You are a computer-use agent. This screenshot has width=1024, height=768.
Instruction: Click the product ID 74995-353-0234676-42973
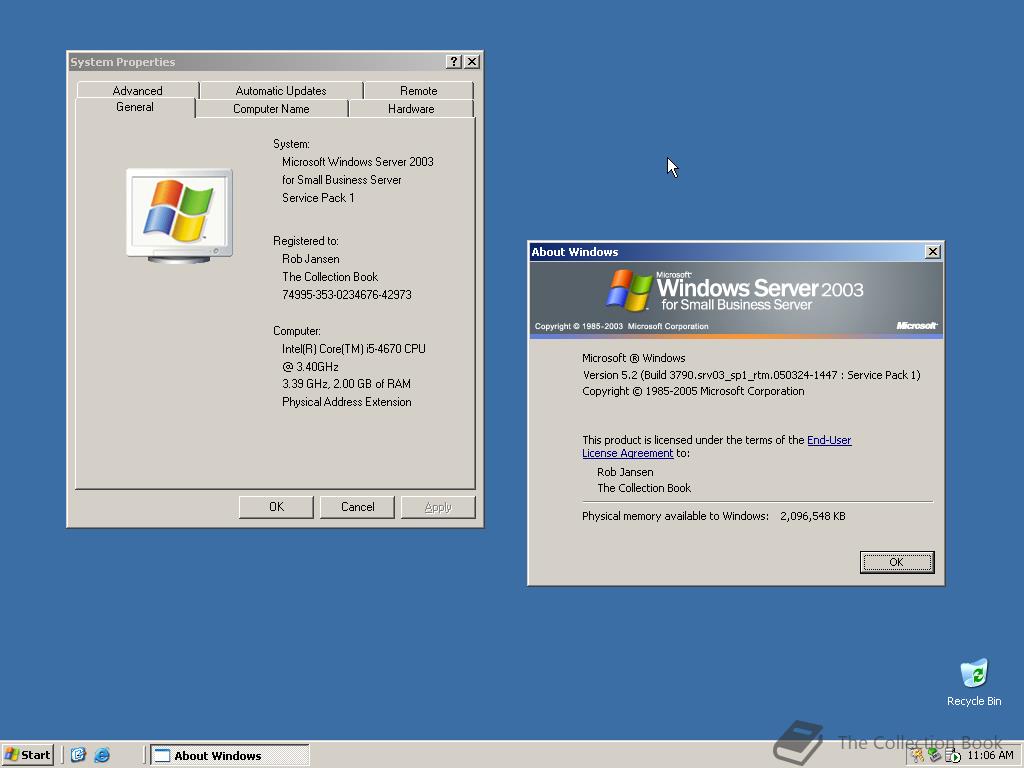pos(347,295)
